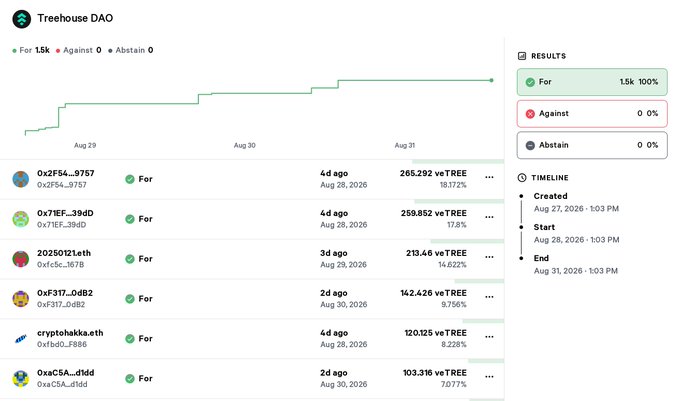Select the Abstain results card

coord(592,145)
